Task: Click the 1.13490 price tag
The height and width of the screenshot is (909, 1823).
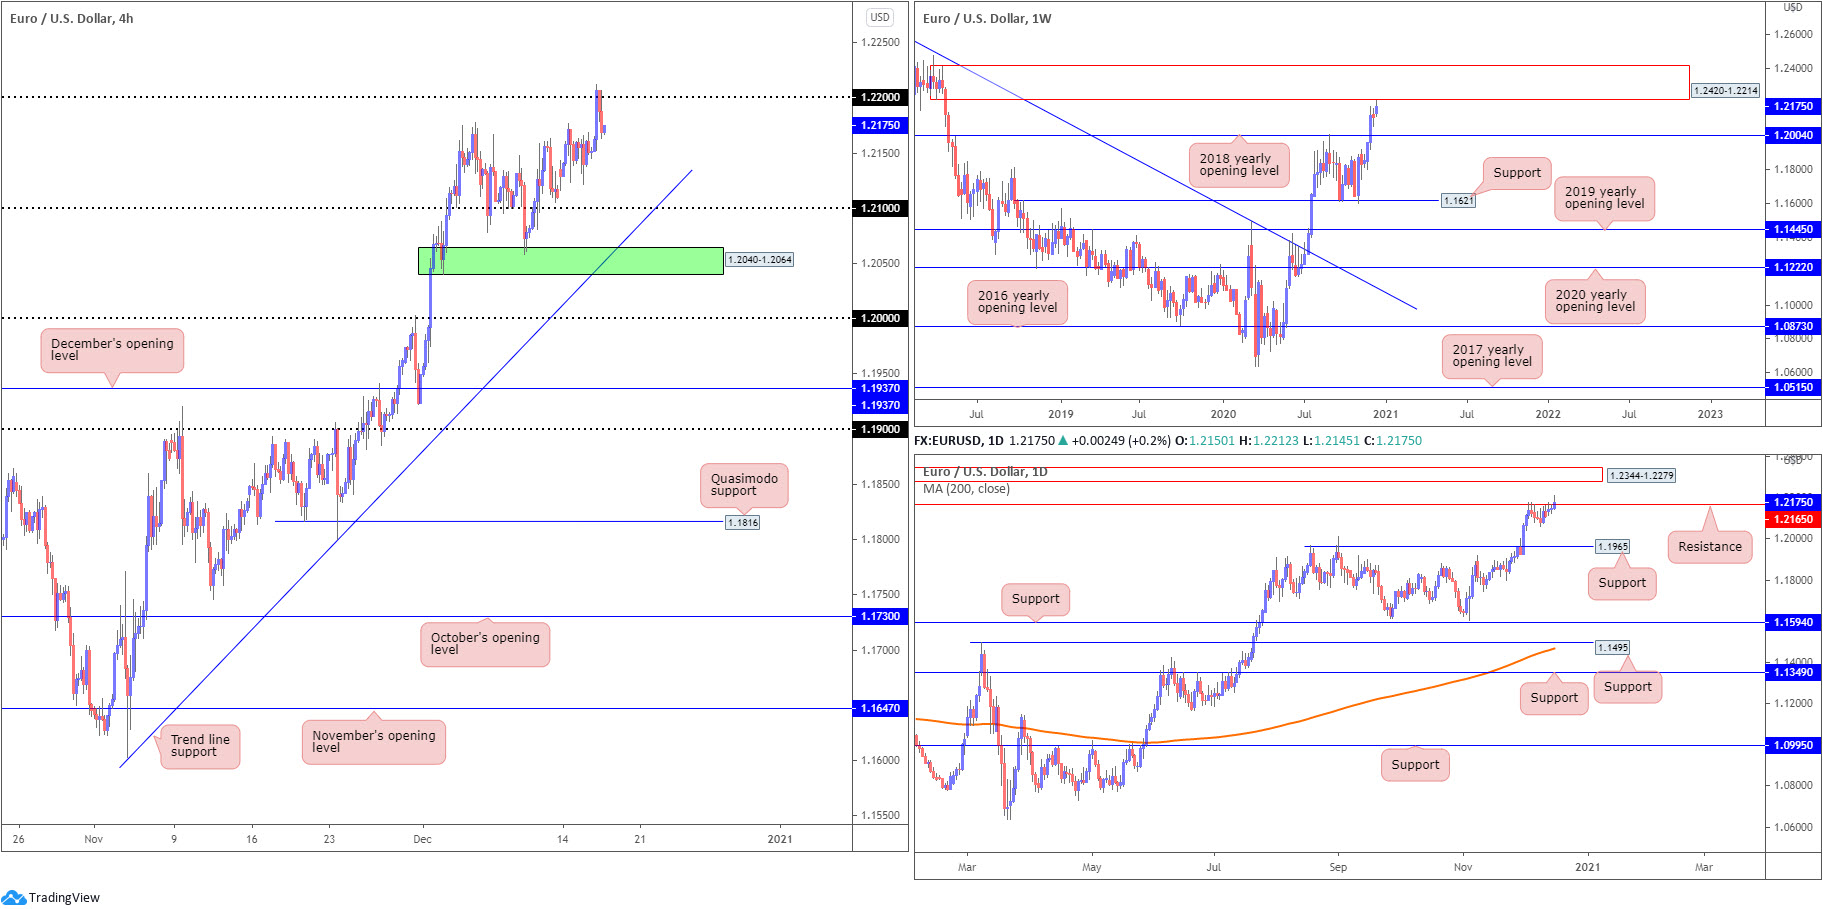Action: tap(1793, 672)
